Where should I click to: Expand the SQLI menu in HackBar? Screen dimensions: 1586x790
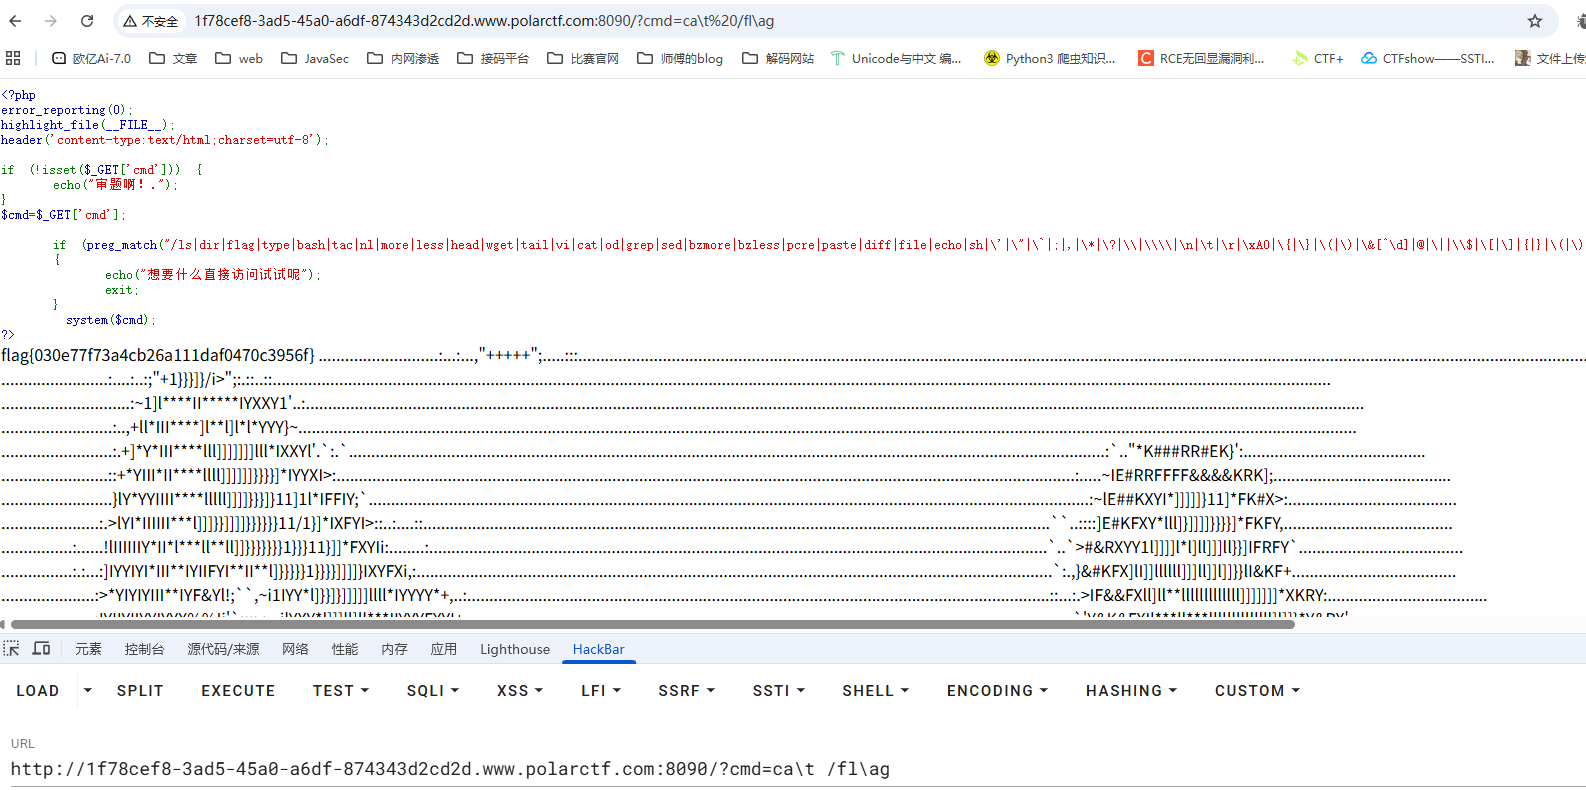[432, 690]
